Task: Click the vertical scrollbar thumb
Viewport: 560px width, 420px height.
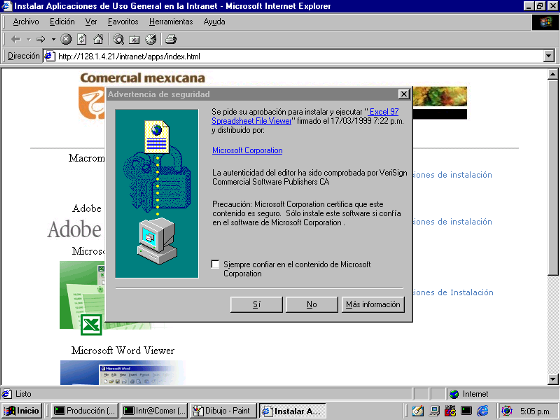Action: pyautogui.click(x=553, y=178)
